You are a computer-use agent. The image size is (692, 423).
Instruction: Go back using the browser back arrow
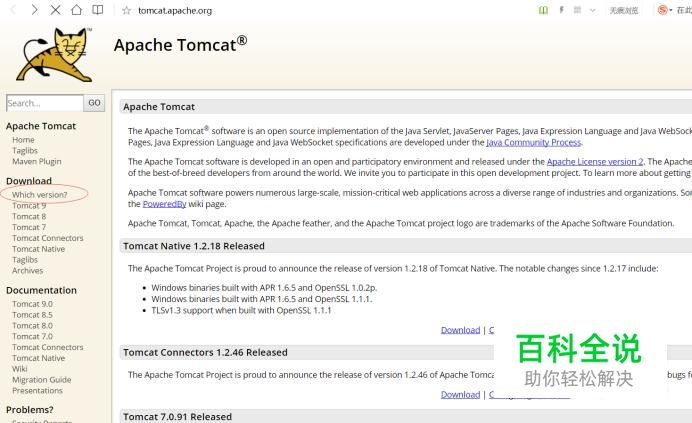(x=13, y=10)
